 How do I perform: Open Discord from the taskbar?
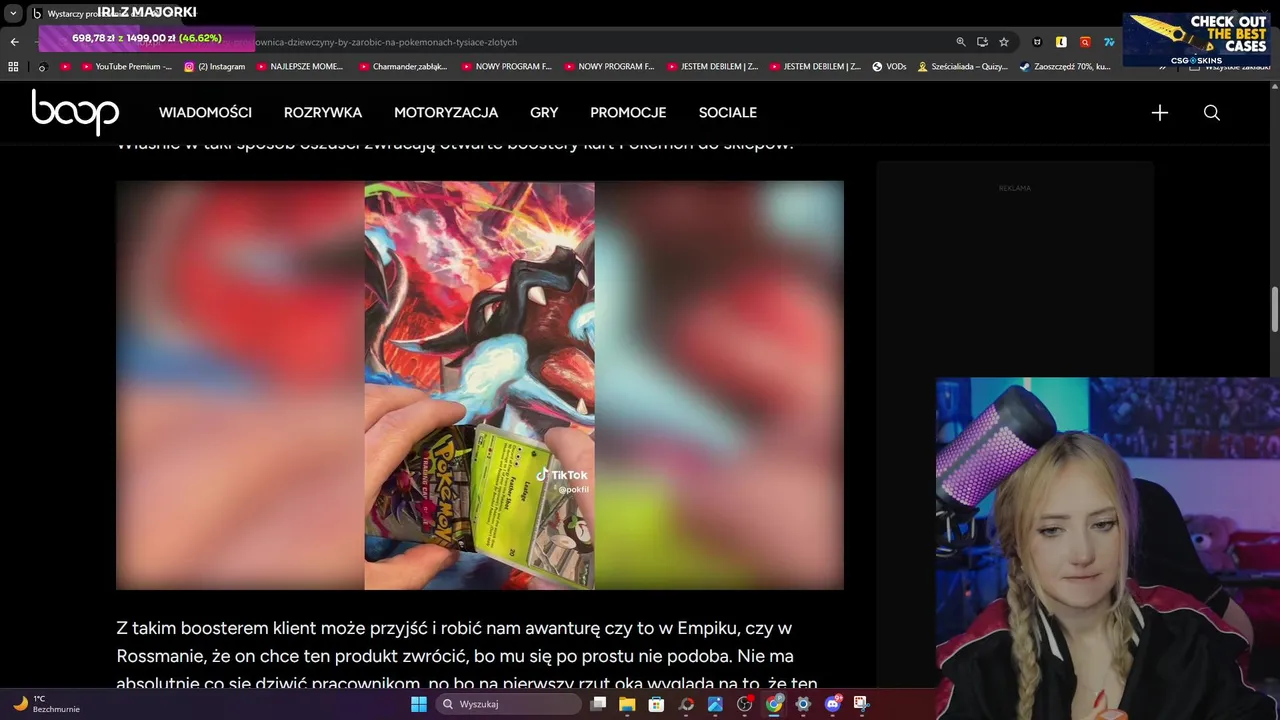pos(833,704)
